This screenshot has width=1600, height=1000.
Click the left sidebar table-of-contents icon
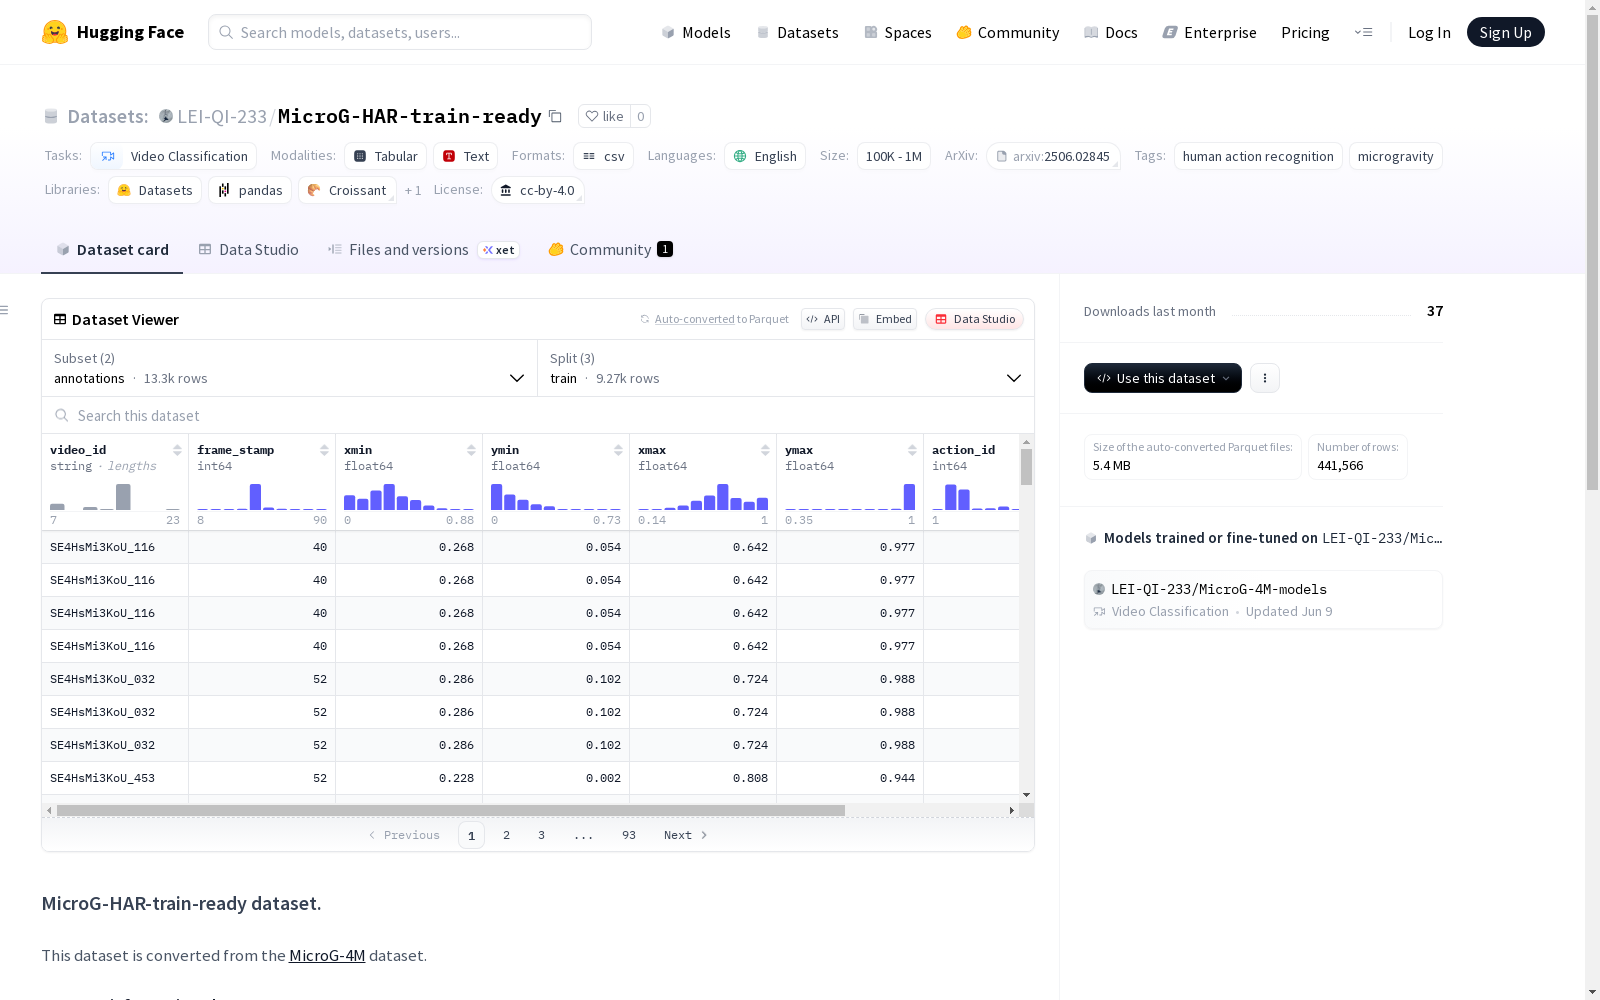coord(4,310)
